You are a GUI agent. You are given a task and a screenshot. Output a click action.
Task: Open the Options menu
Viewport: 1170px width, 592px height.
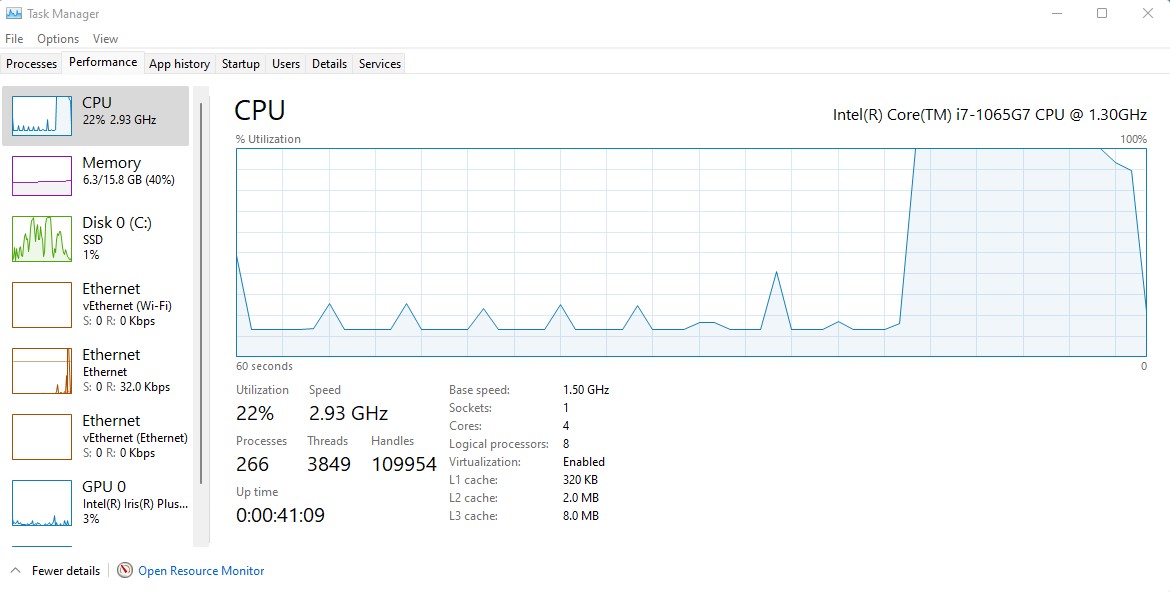click(57, 38)
